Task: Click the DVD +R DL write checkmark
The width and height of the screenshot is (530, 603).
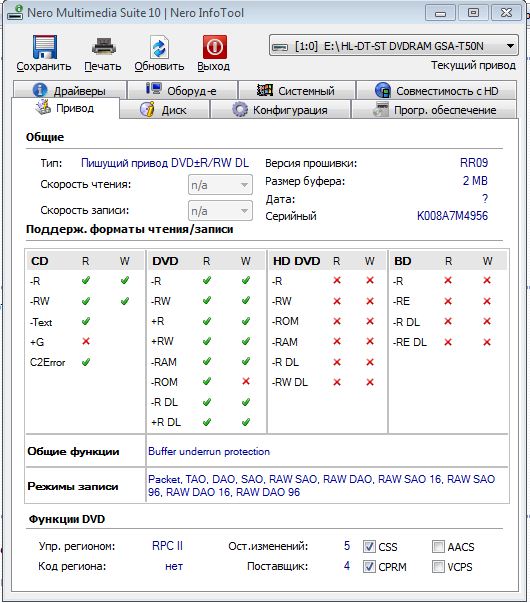Action: [246, 422]
